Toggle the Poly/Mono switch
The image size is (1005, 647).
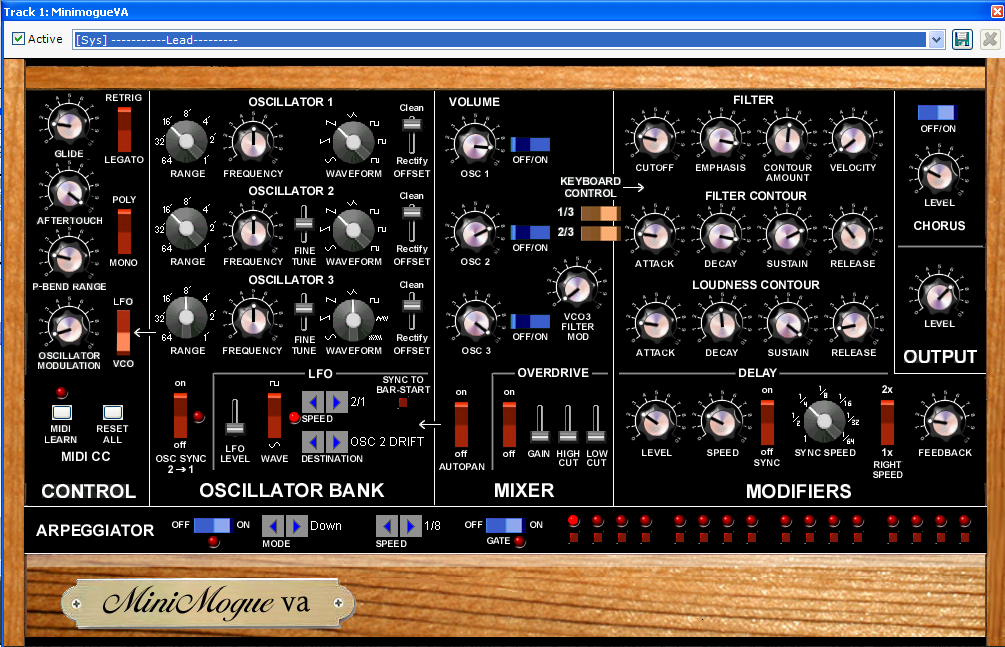click(x=124, y=231)
